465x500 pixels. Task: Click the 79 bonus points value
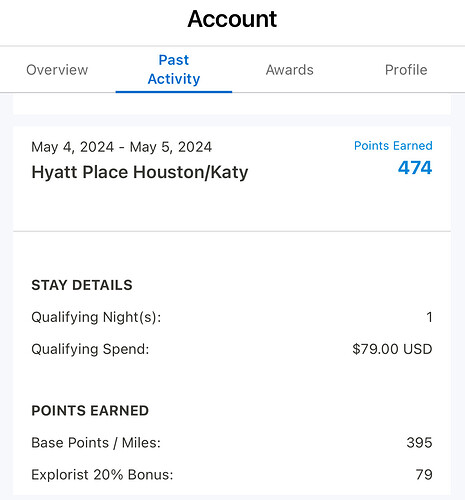[424, 475]
